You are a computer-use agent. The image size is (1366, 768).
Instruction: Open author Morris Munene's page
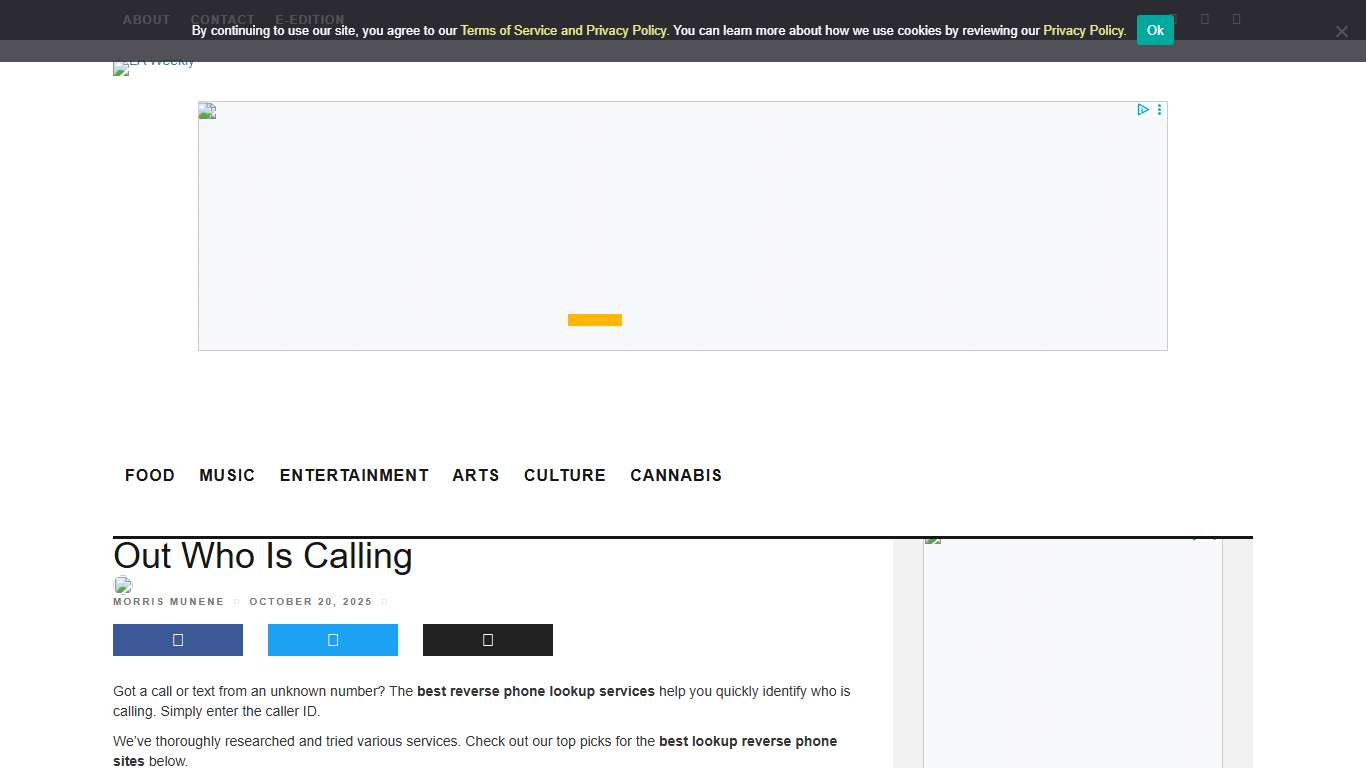169,602
